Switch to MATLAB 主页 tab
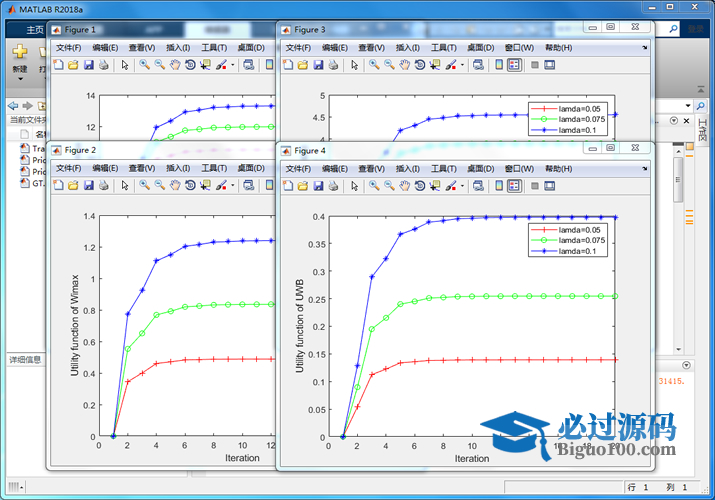 pos(35,30)
